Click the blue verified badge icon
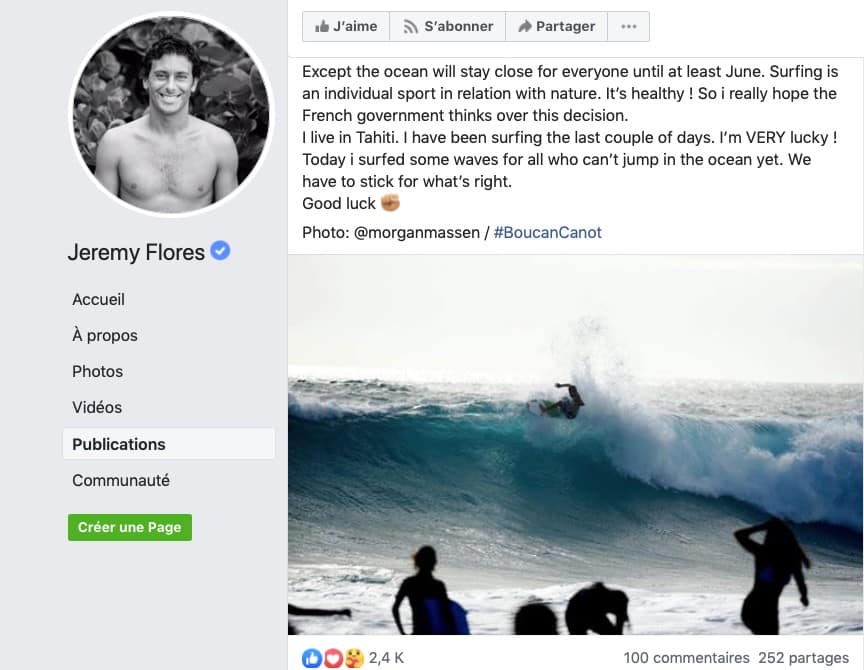 pyautogui.click(x=220, y=251)
